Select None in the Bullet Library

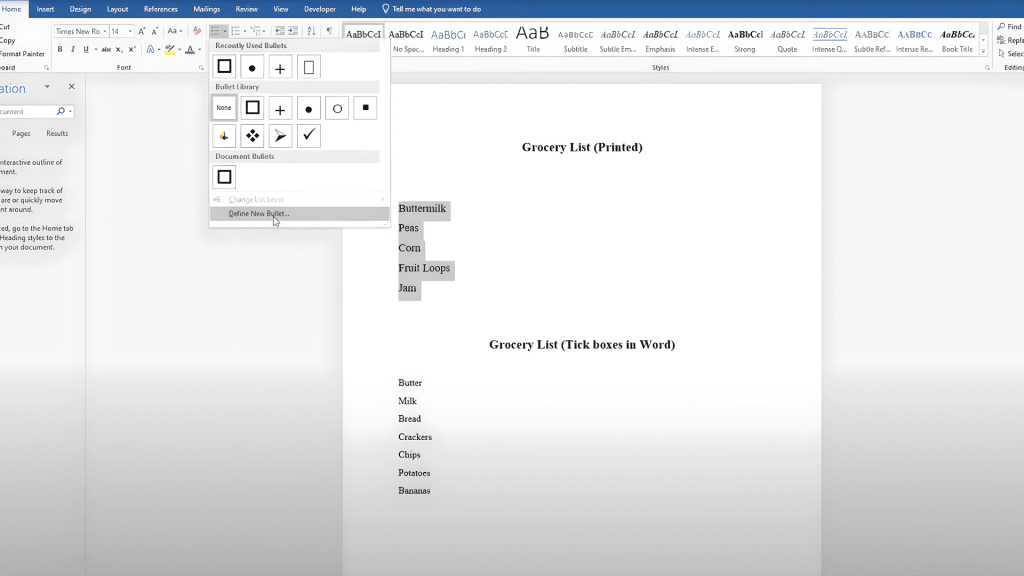click(224, 108)
